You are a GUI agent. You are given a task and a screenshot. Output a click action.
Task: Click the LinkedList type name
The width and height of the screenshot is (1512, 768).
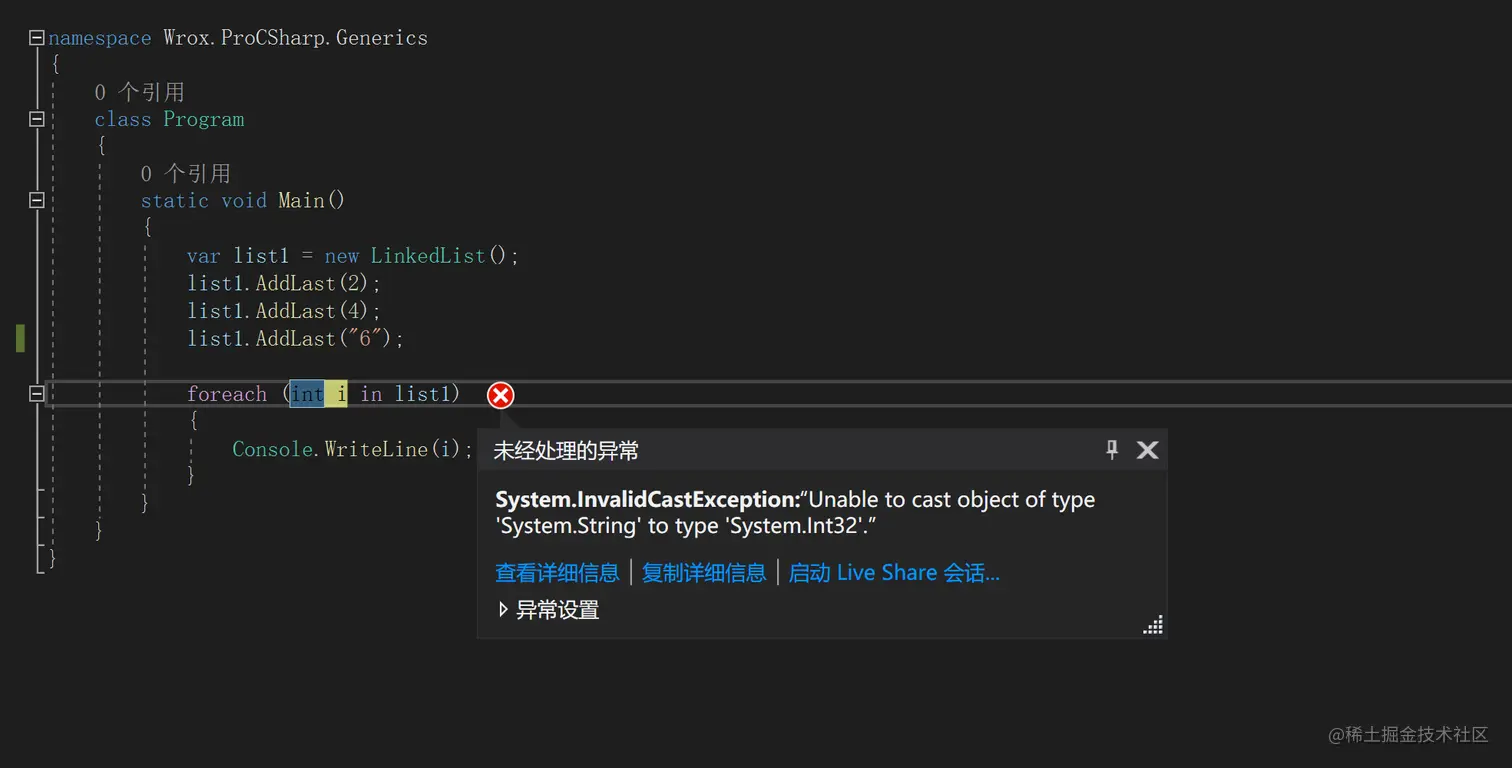427,256
